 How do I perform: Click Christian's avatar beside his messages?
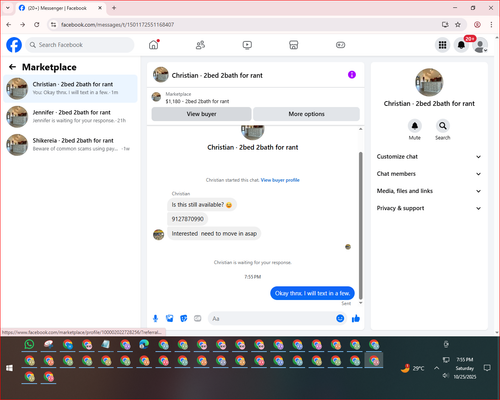(x=158, y=234)
